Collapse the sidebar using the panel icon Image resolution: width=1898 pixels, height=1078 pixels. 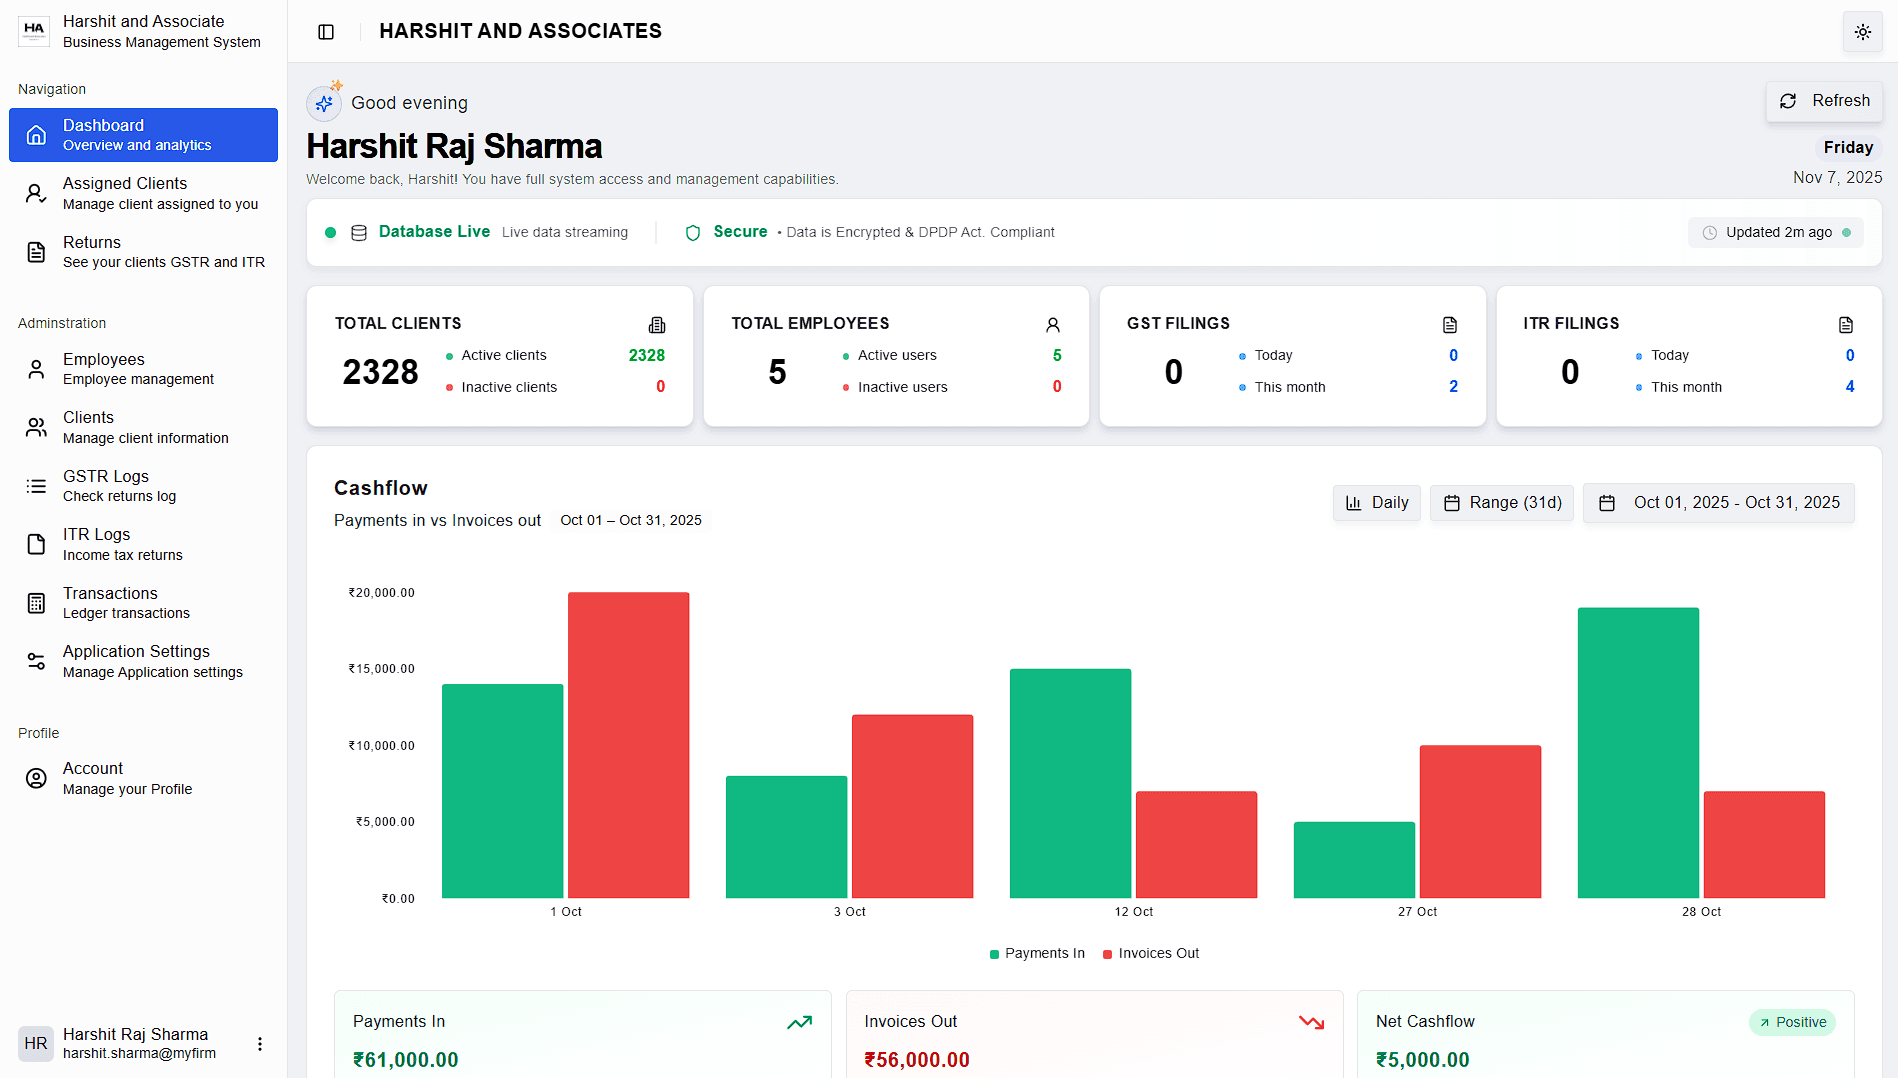pyautogui.click(x=326, y=31)
